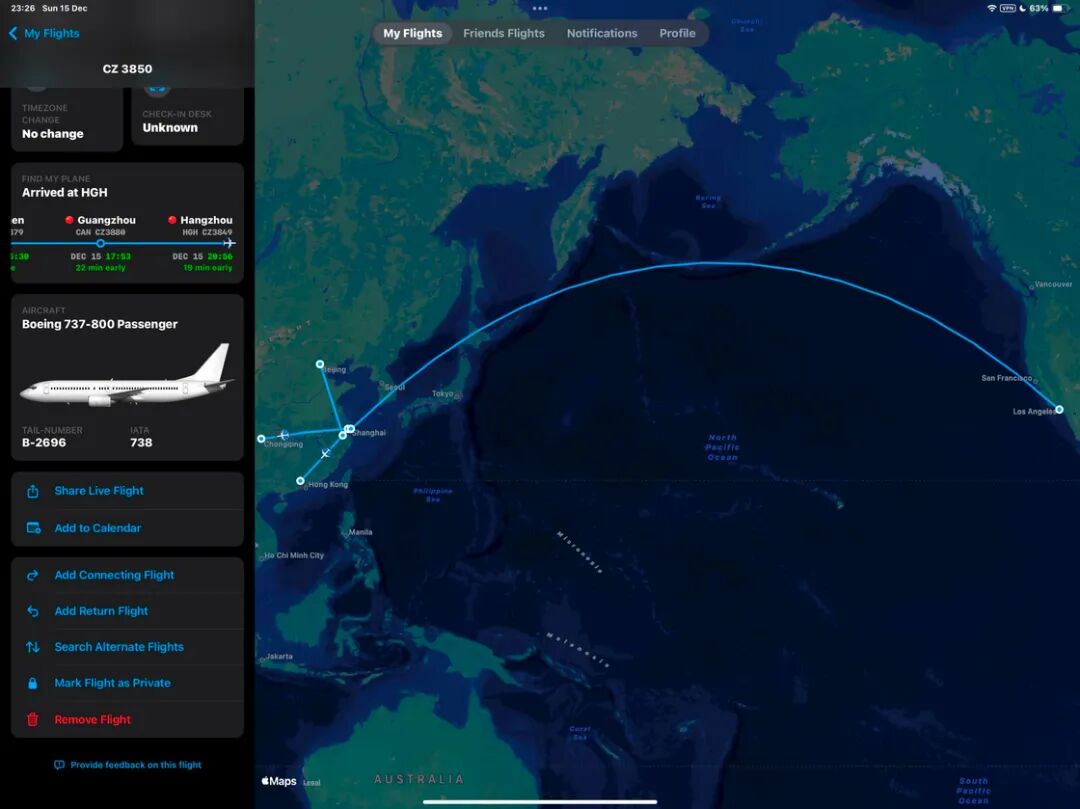Switch to the Friends Flights tab
The width and height of the screenshot is (1080, 809).
pos(503,33)
